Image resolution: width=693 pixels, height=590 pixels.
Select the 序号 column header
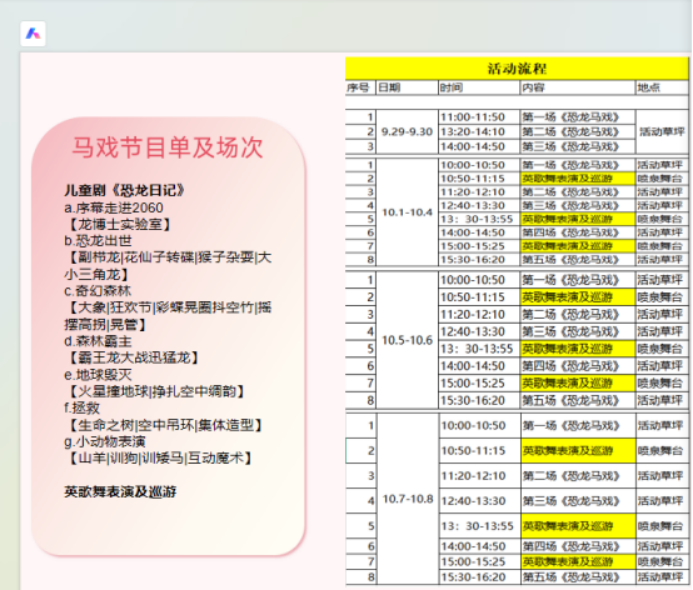coord(359,88)
